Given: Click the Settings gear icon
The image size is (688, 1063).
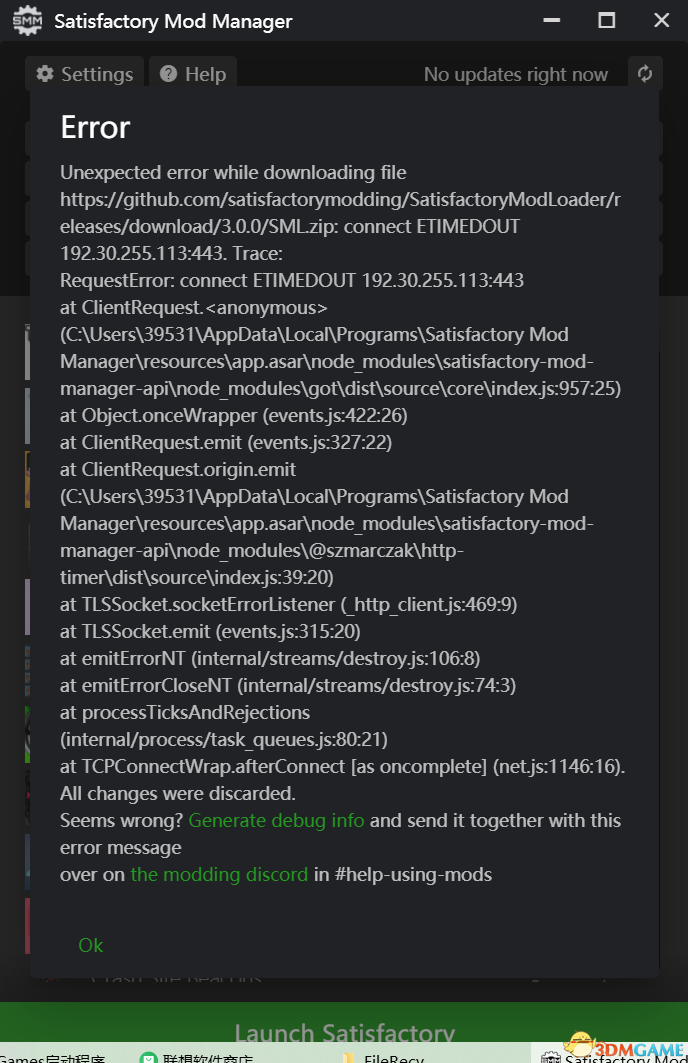Looking at the screenshot, I should point(45,74).
